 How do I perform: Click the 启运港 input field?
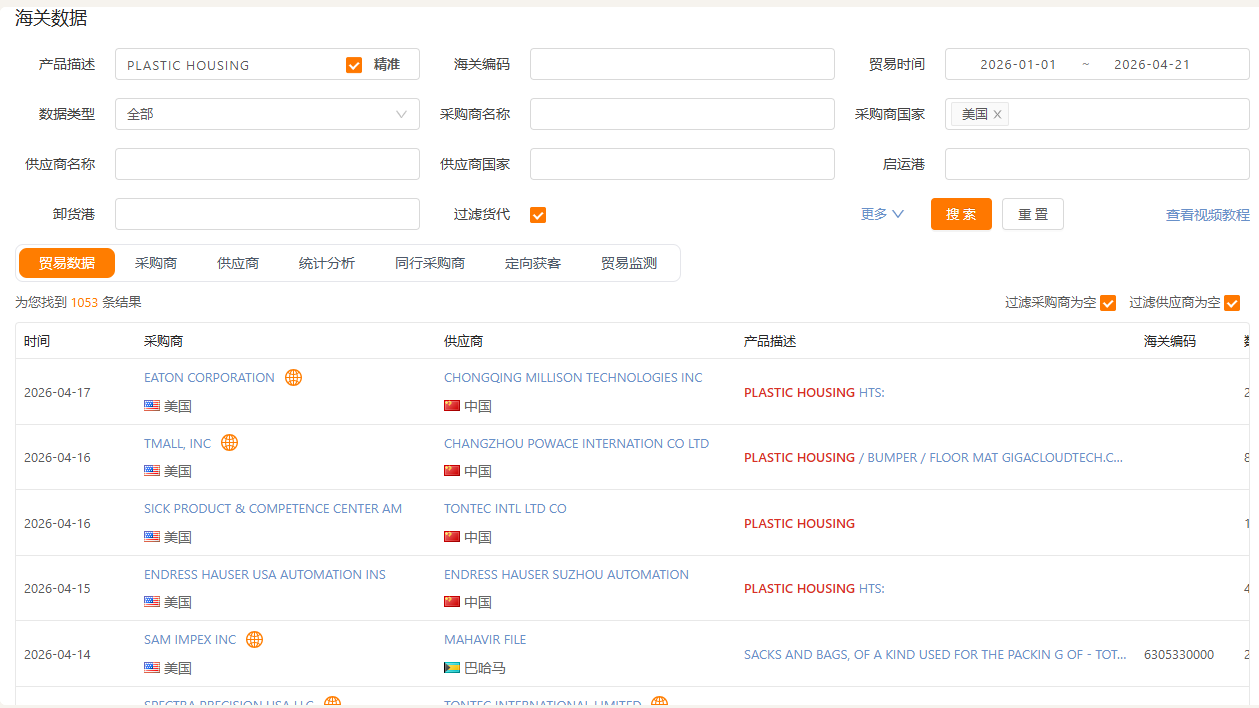[x=1097, y=164]
